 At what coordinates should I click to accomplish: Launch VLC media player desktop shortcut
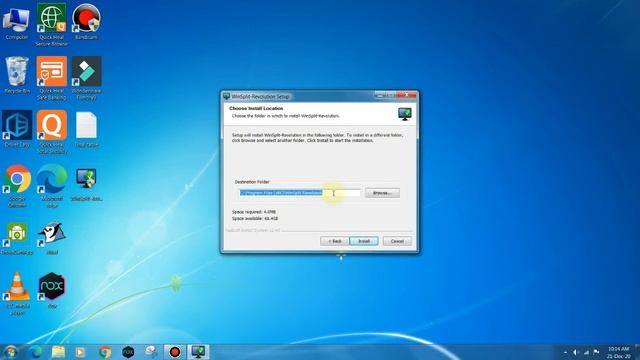(17, 293)
